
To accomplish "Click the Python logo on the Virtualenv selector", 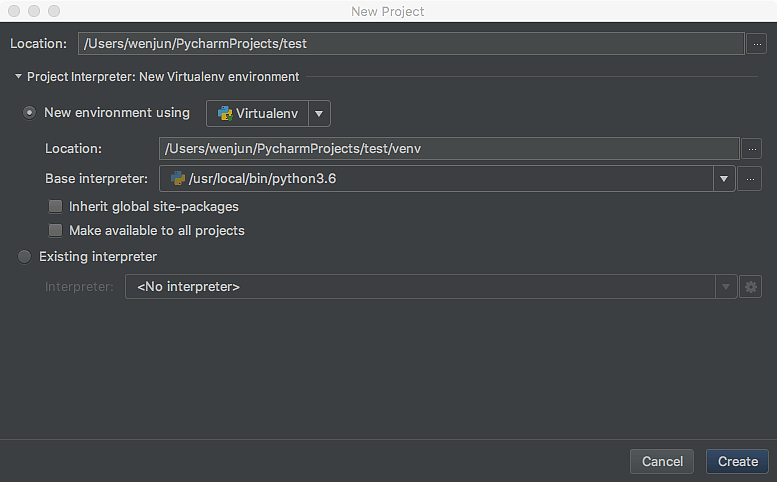I will 225,113.
